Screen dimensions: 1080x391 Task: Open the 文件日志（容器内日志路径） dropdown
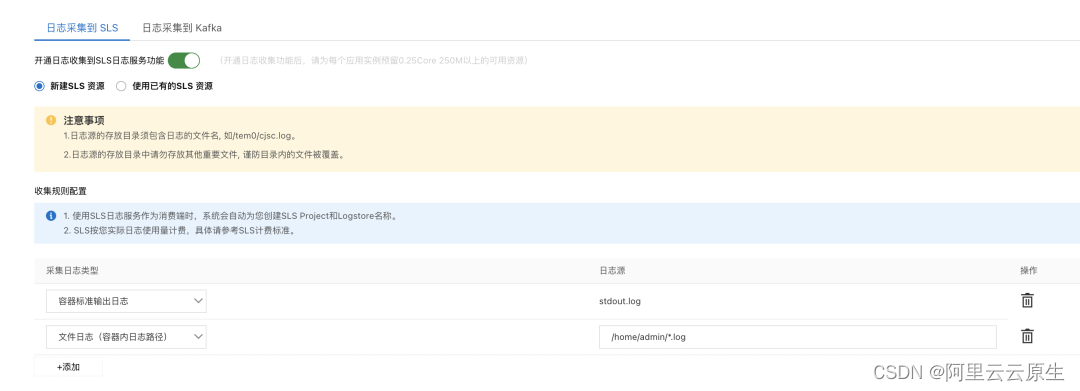point(126,337)
